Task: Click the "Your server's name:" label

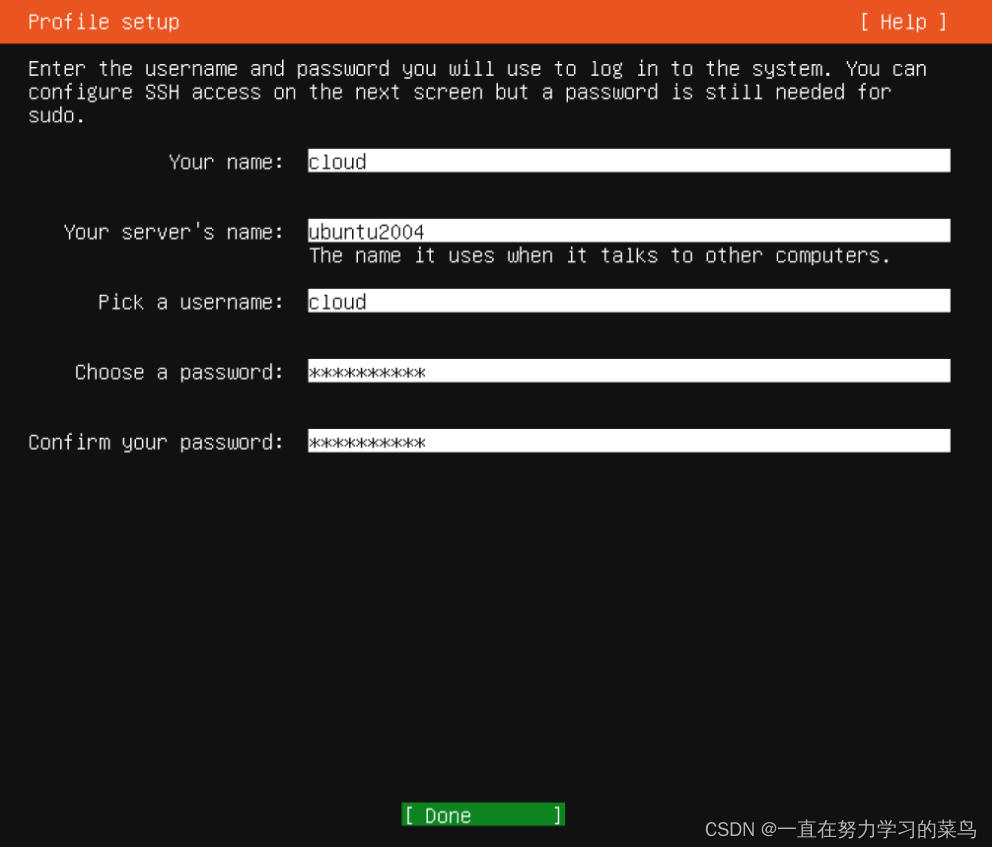Action: (173, 232)
